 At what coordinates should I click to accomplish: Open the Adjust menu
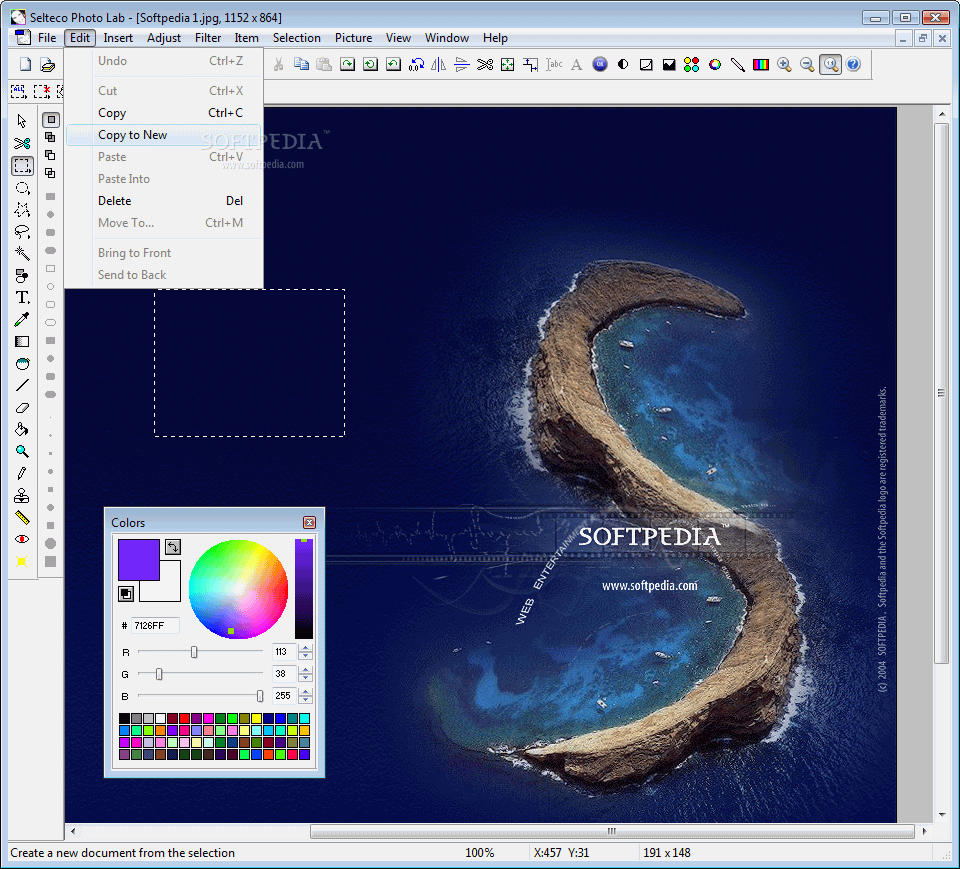tap(163, 38)
